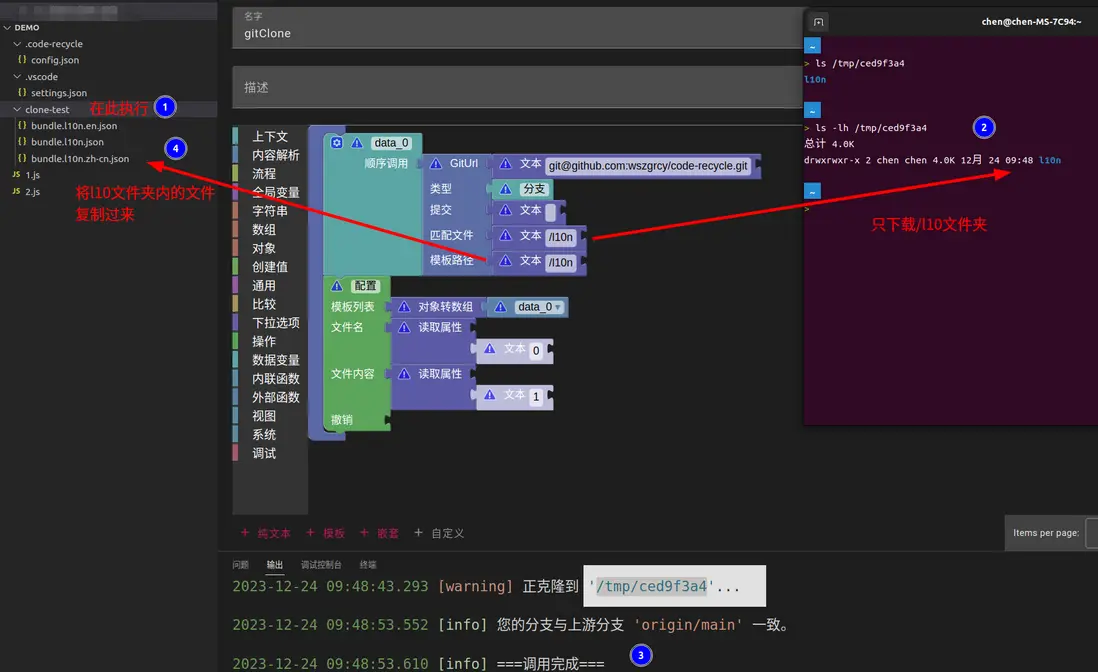
Task: Click the new-tab icon in the terminal window title bar
Action: (819, 22)
